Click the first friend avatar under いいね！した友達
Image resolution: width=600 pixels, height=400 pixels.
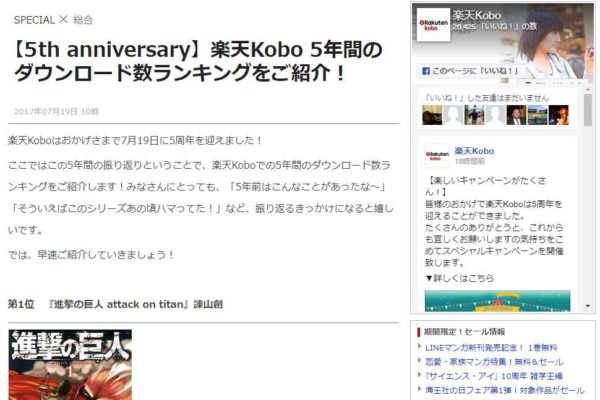pyautogui.click(x=432, y=115)
